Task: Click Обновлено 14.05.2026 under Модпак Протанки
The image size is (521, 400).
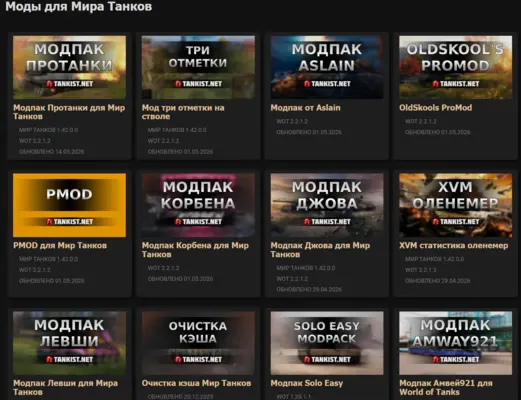Action: point(52,152)
